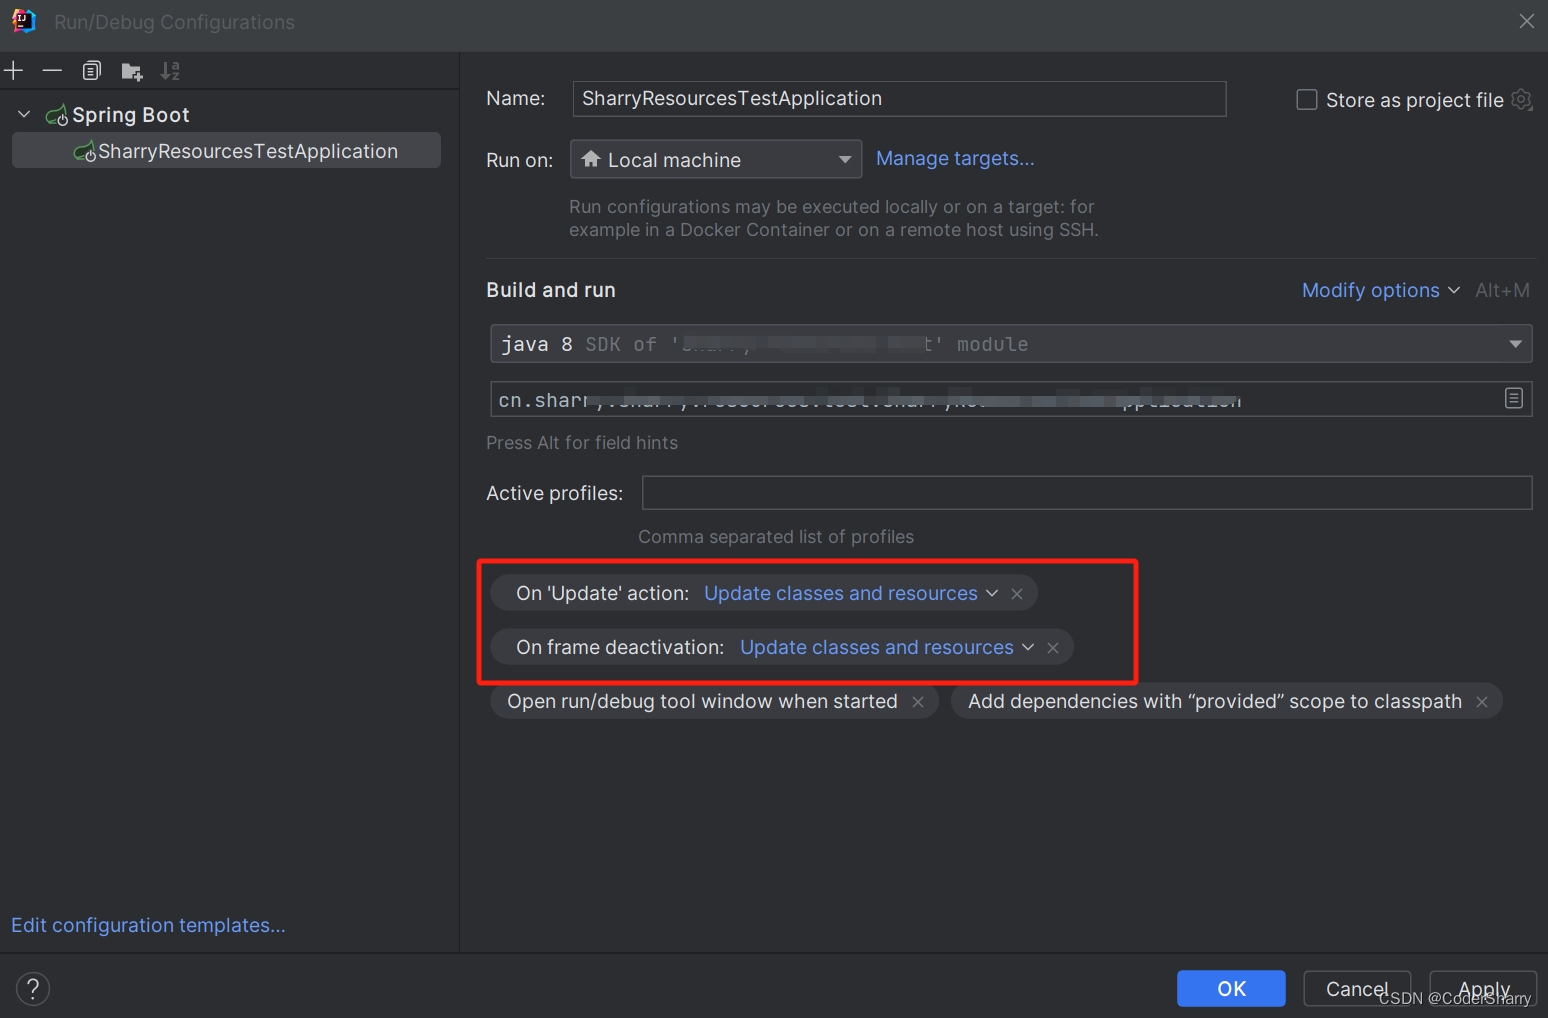
Task: Remove 'Open run/debug tool window when started' option
Action: pyautogui.click(x=918, y=702)
